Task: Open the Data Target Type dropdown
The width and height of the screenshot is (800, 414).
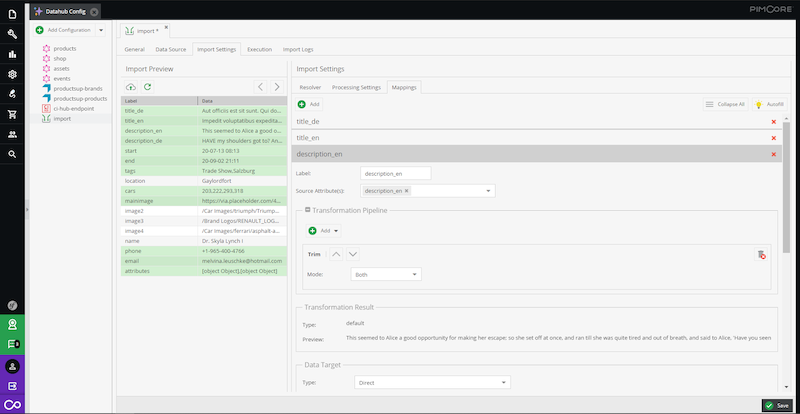Action: click(504, 382)
